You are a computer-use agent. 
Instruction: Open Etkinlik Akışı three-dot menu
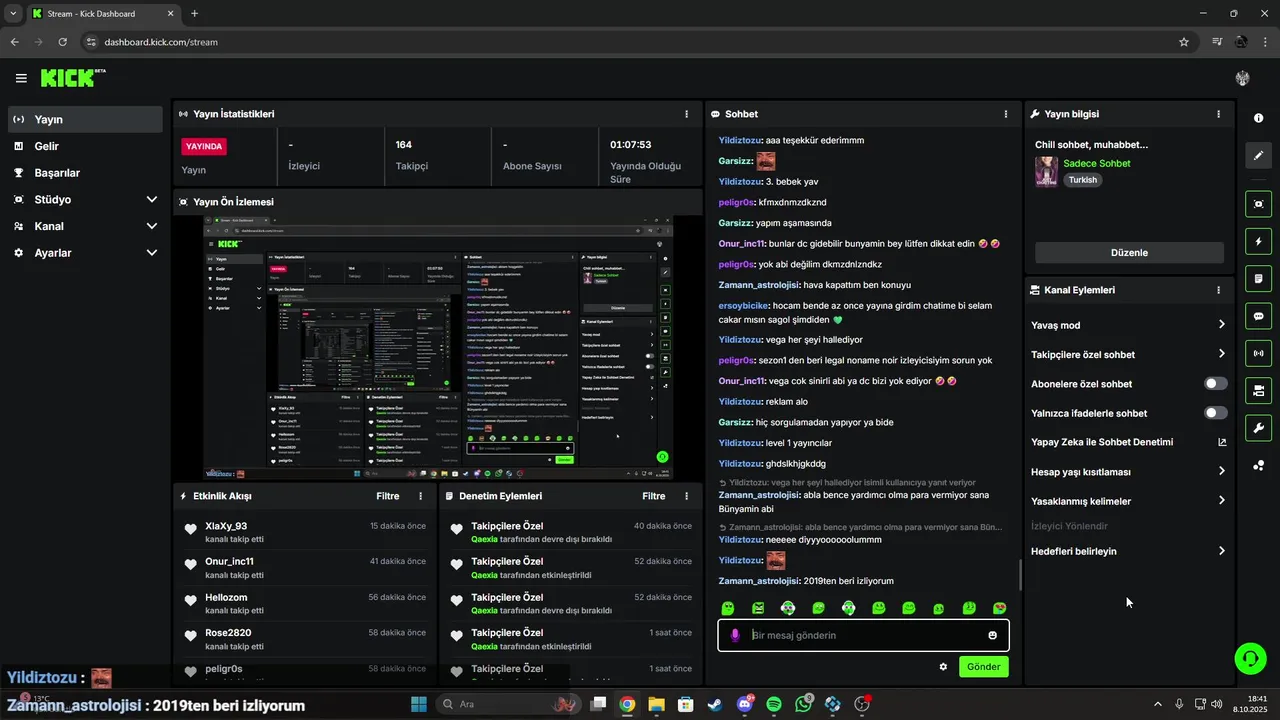click(x=420, y=496)
